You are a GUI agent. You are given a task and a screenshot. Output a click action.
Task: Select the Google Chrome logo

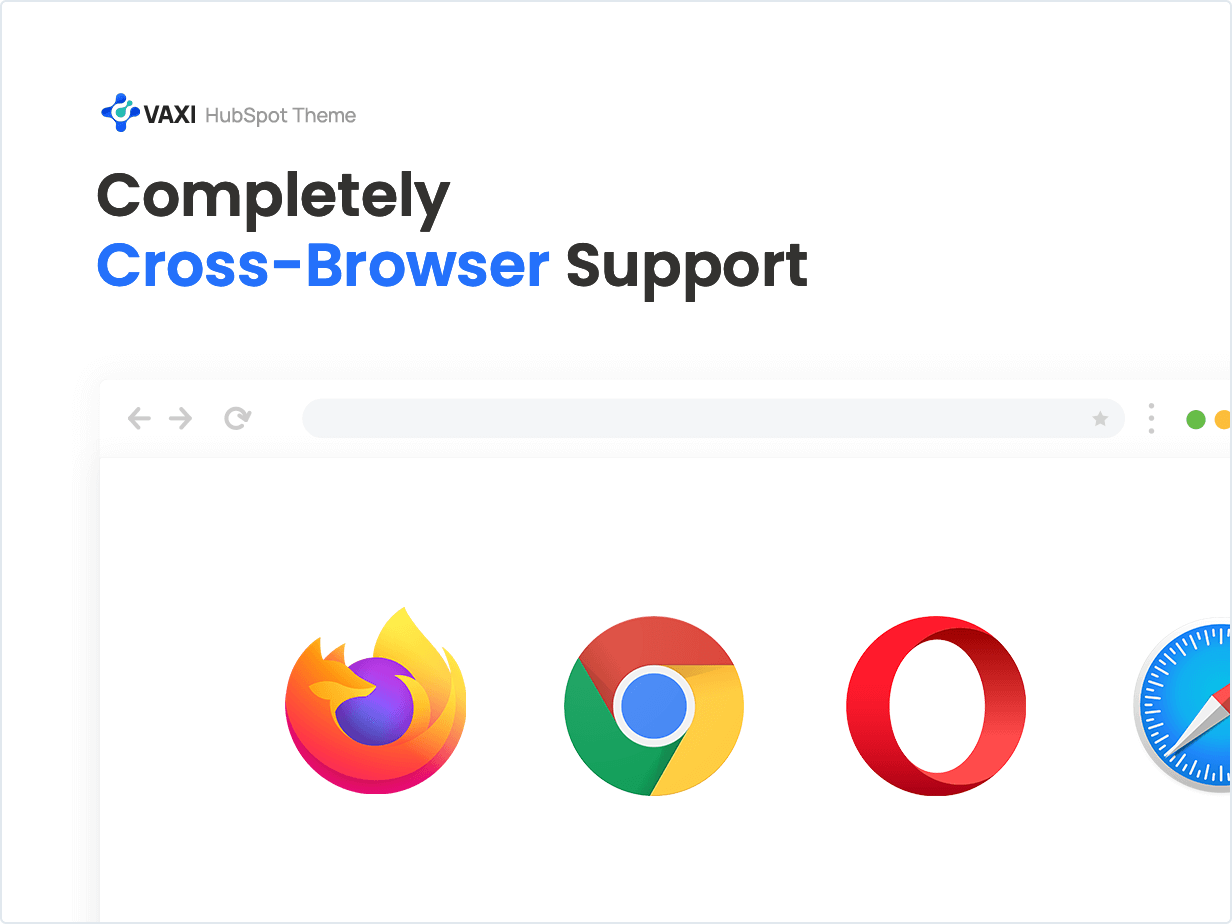coord(654,706)
